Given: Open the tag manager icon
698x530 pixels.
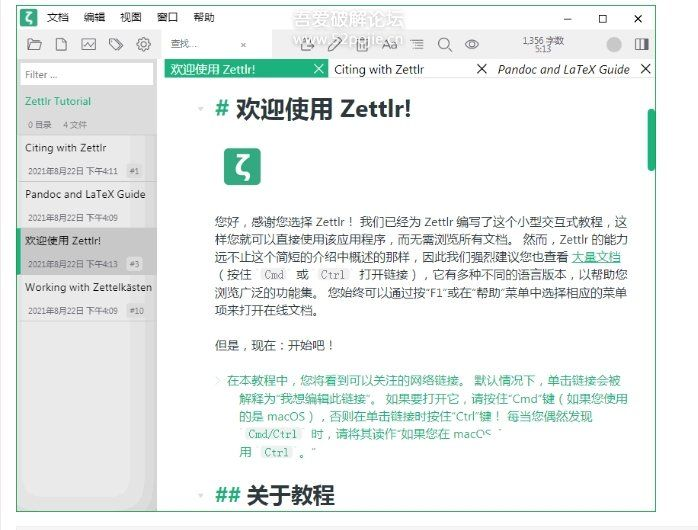Looking at the screenshot, I should pos(116,44).
